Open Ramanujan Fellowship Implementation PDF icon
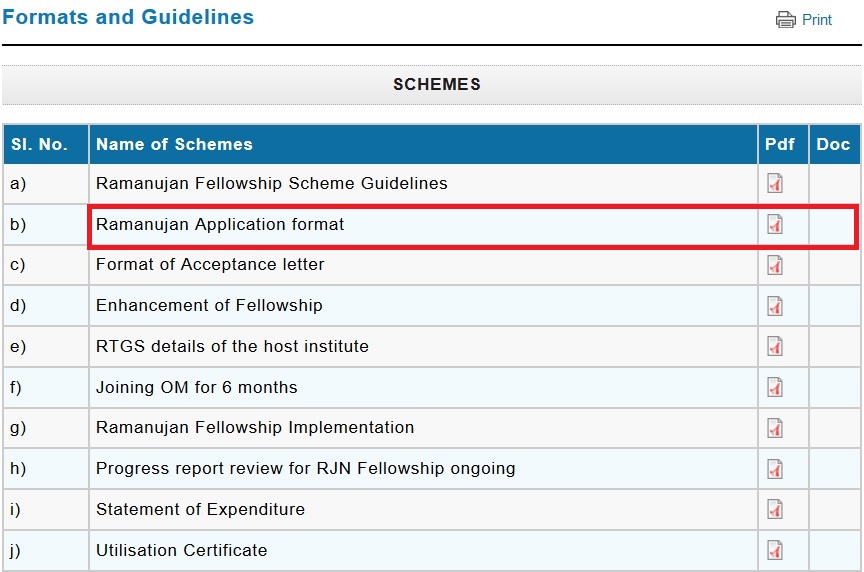Screen dimensions: 864x572 click(x=775, y=427)
